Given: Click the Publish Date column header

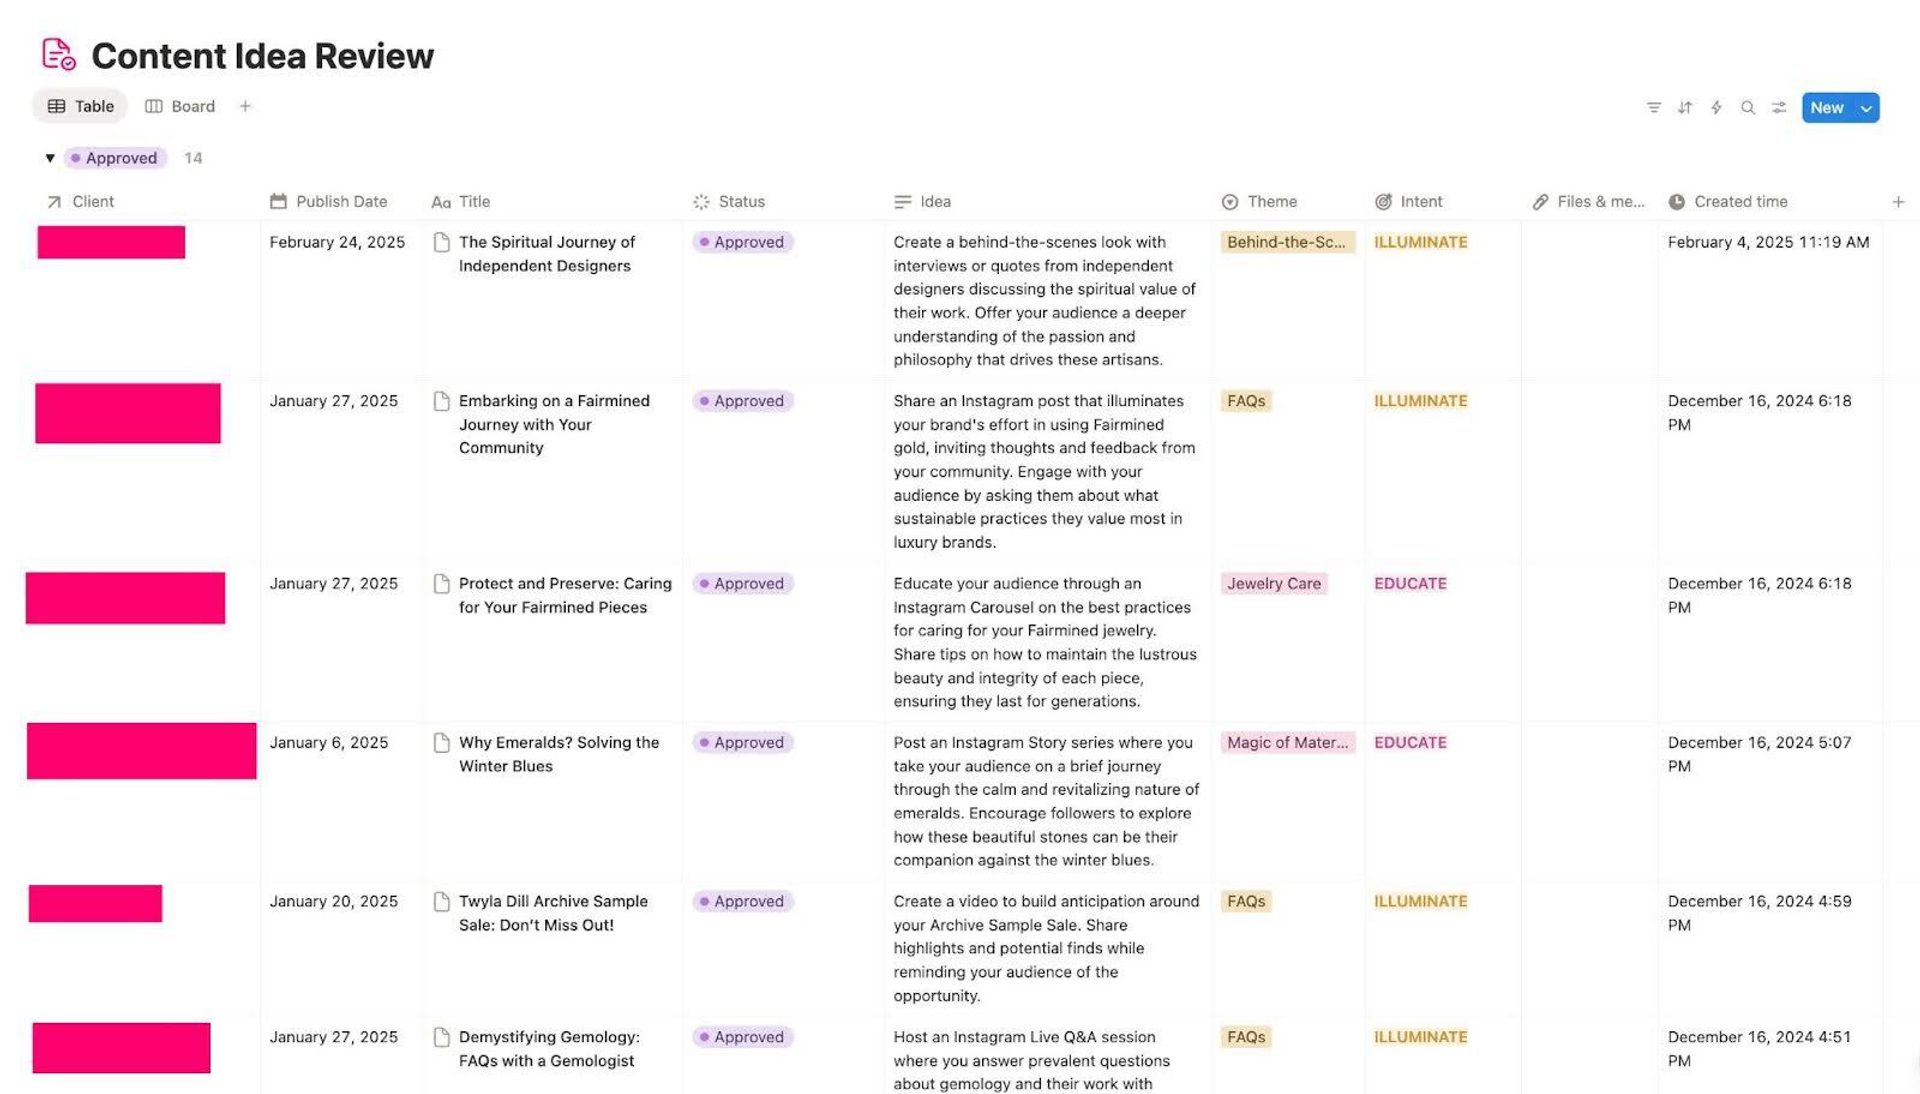Looking at the screenshot, I should (x=340, y=202).
